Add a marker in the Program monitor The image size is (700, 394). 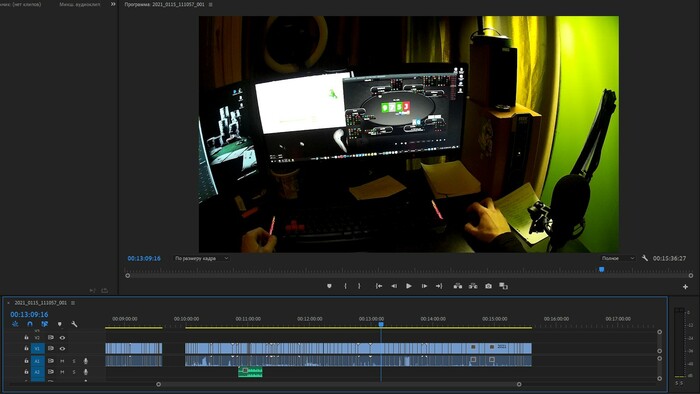point(329,286)
